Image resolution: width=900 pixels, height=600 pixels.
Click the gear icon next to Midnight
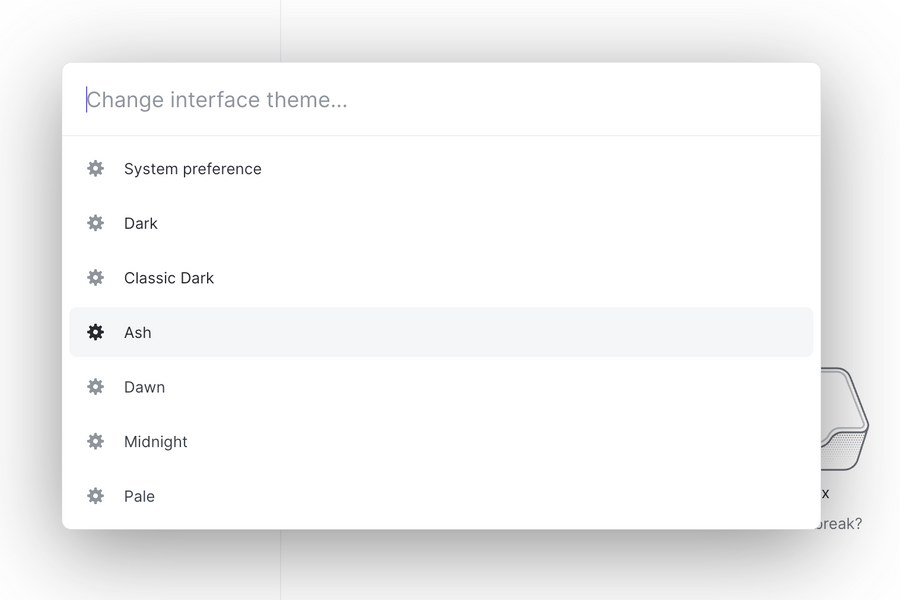tap(95, 441)
